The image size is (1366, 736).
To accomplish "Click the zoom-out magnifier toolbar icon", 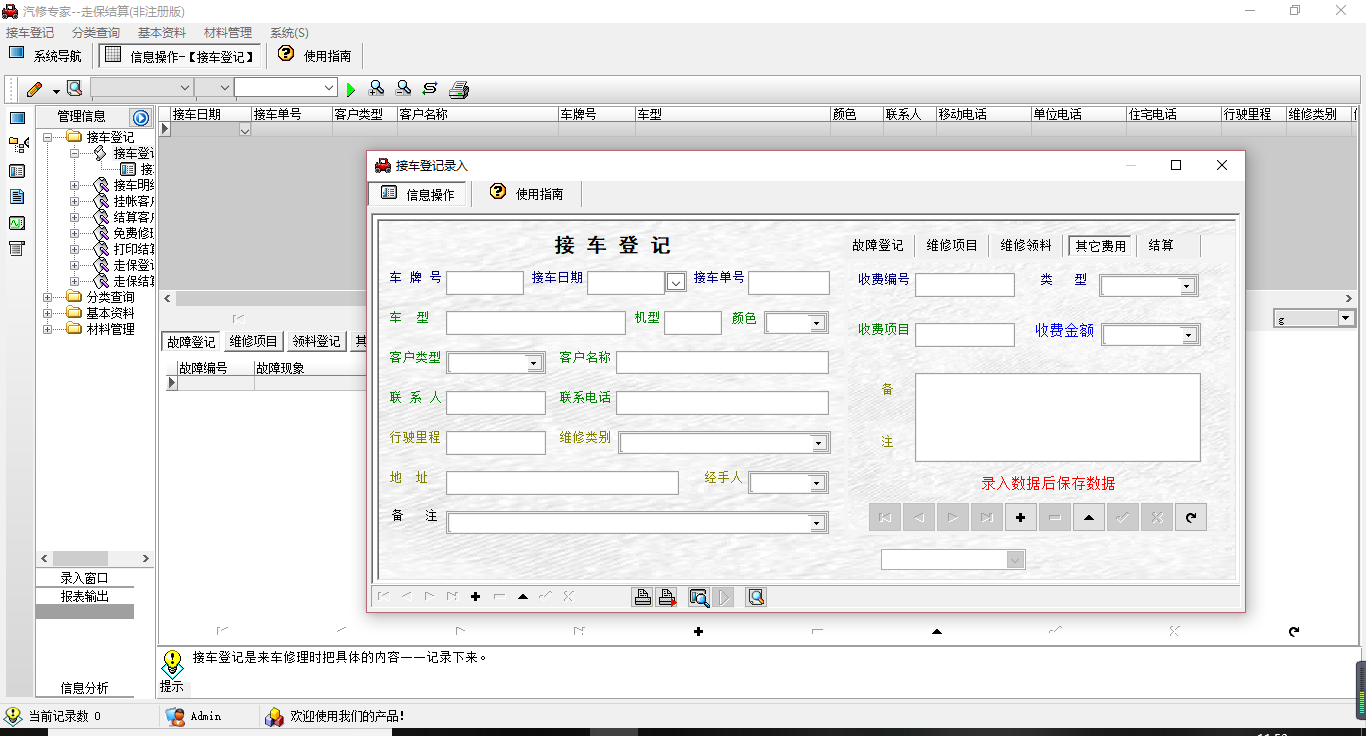I will point(403,89).
